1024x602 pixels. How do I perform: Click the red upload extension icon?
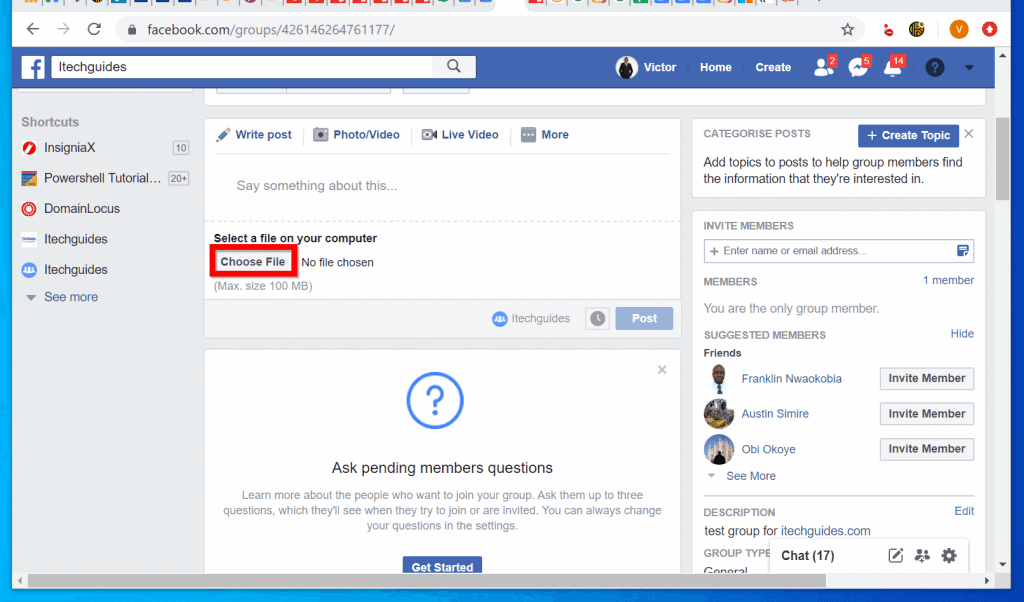click(989, 29)
